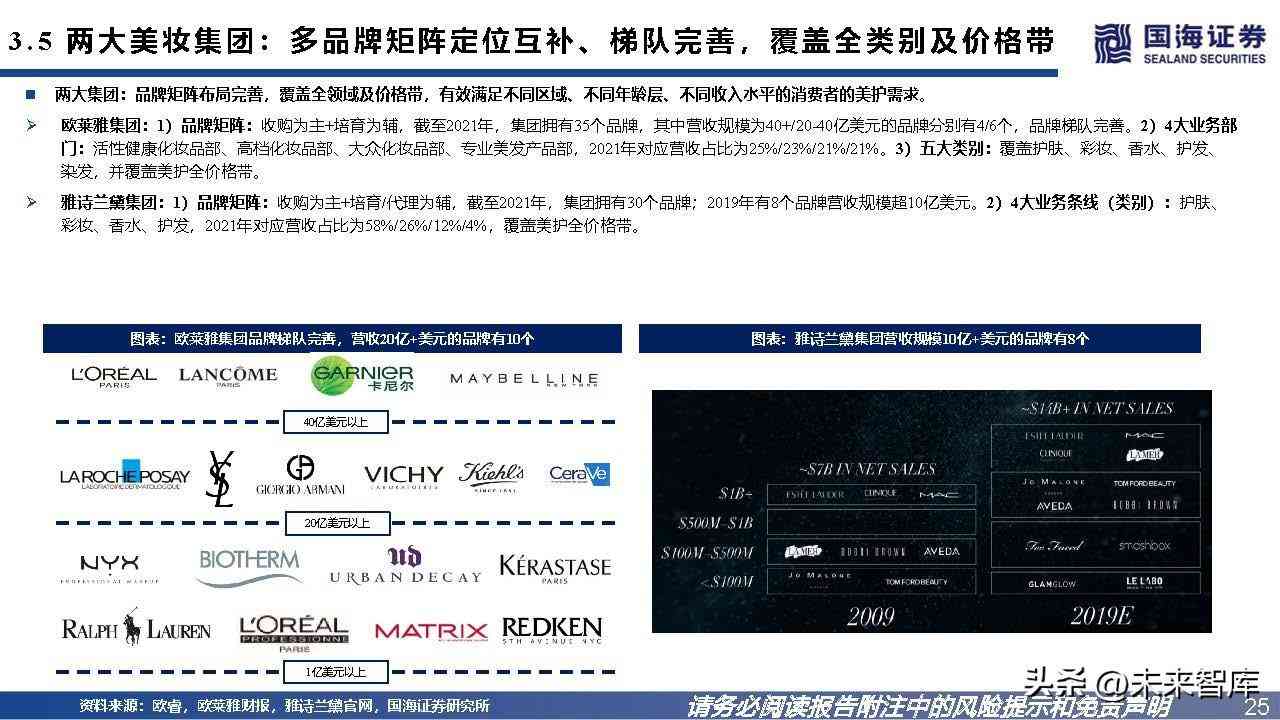Image resolution: width=1280 pixels, height=720 pixels.
Task: Click the NYX Professional Makeup logo
Action: click(110, 566)
